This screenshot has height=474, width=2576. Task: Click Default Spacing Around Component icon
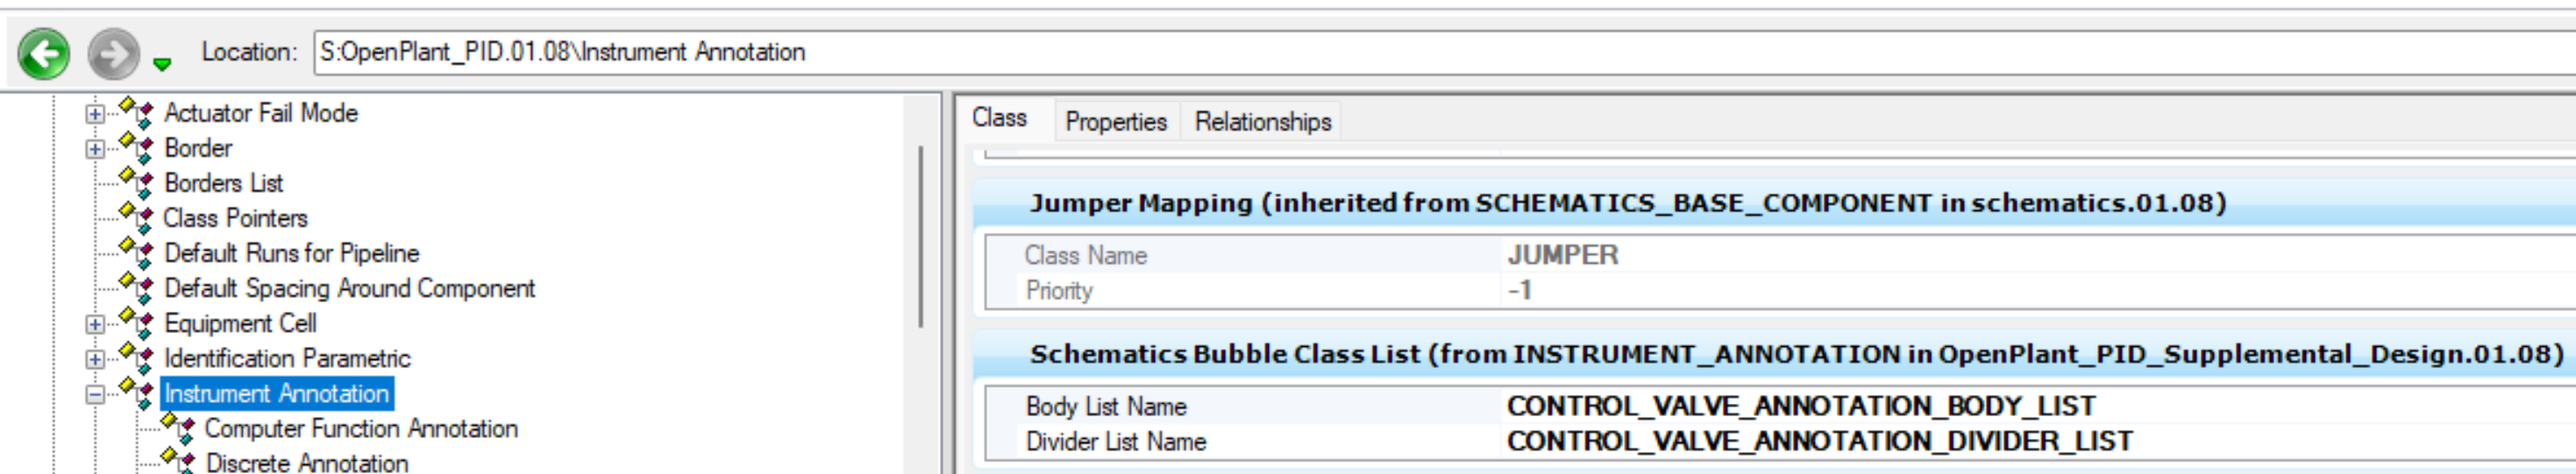point(137,287)
